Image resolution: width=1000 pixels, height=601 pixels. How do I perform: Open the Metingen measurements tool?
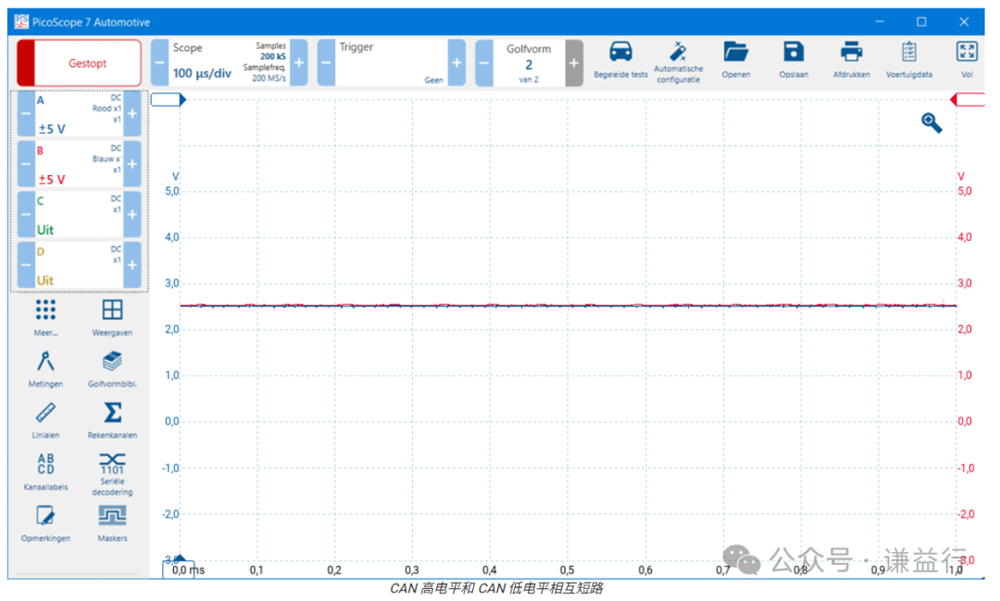(x=46, y=367)
